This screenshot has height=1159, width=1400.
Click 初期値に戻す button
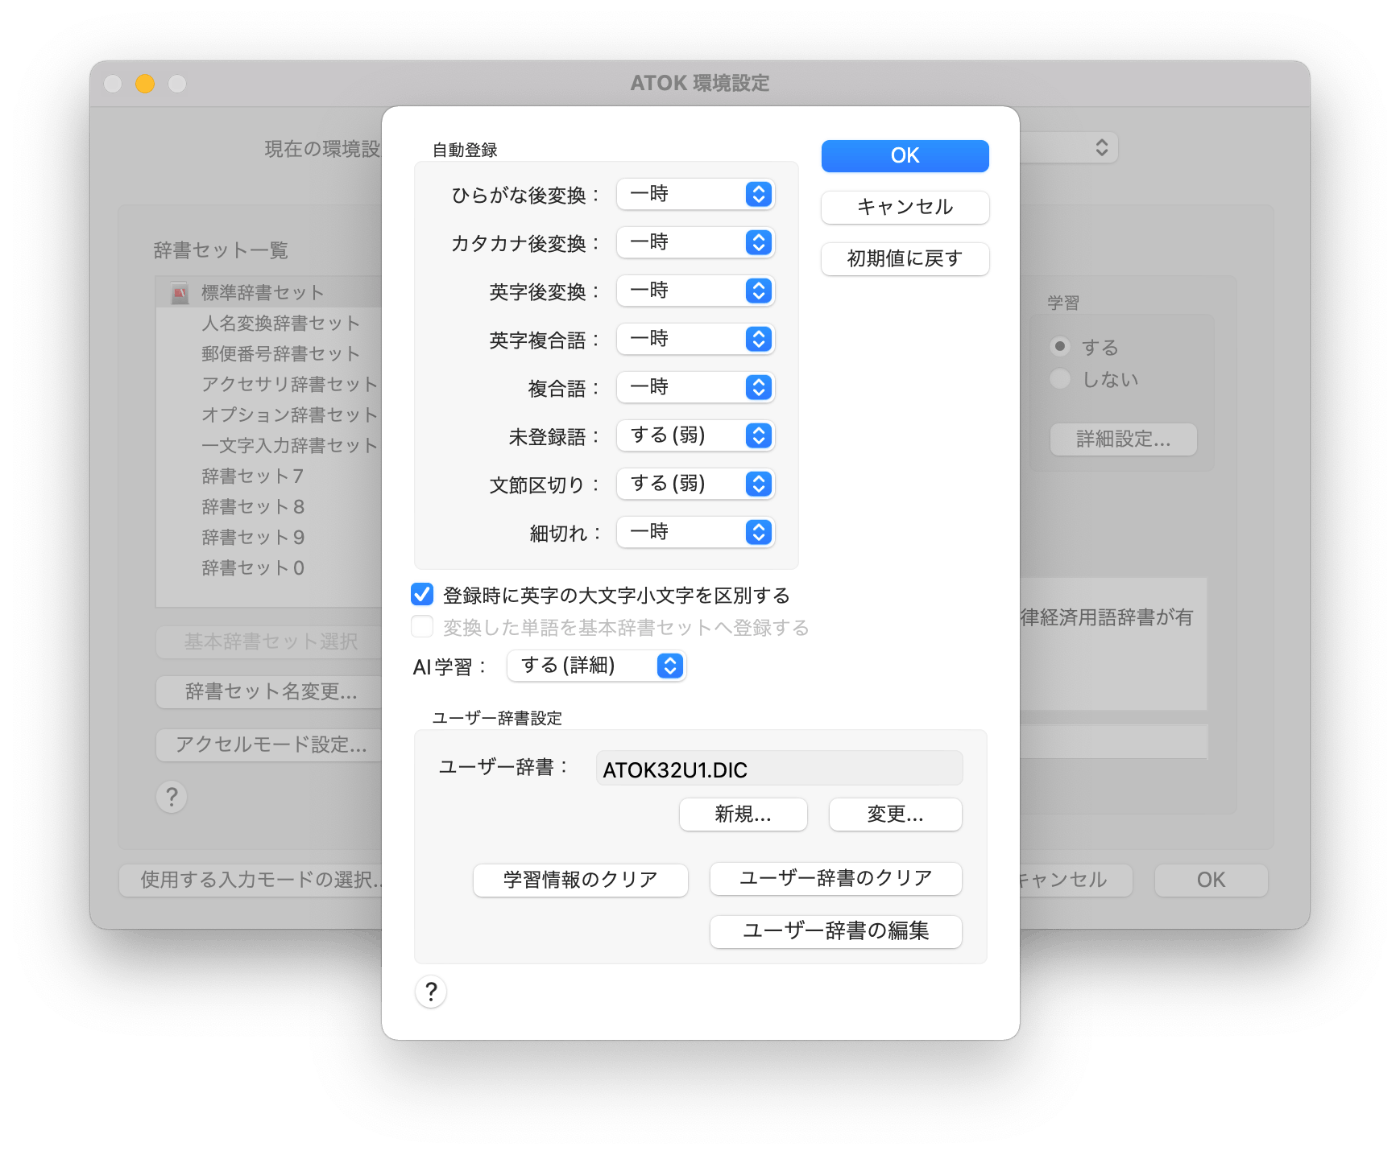pyautogui.click(x=905, y=259)
